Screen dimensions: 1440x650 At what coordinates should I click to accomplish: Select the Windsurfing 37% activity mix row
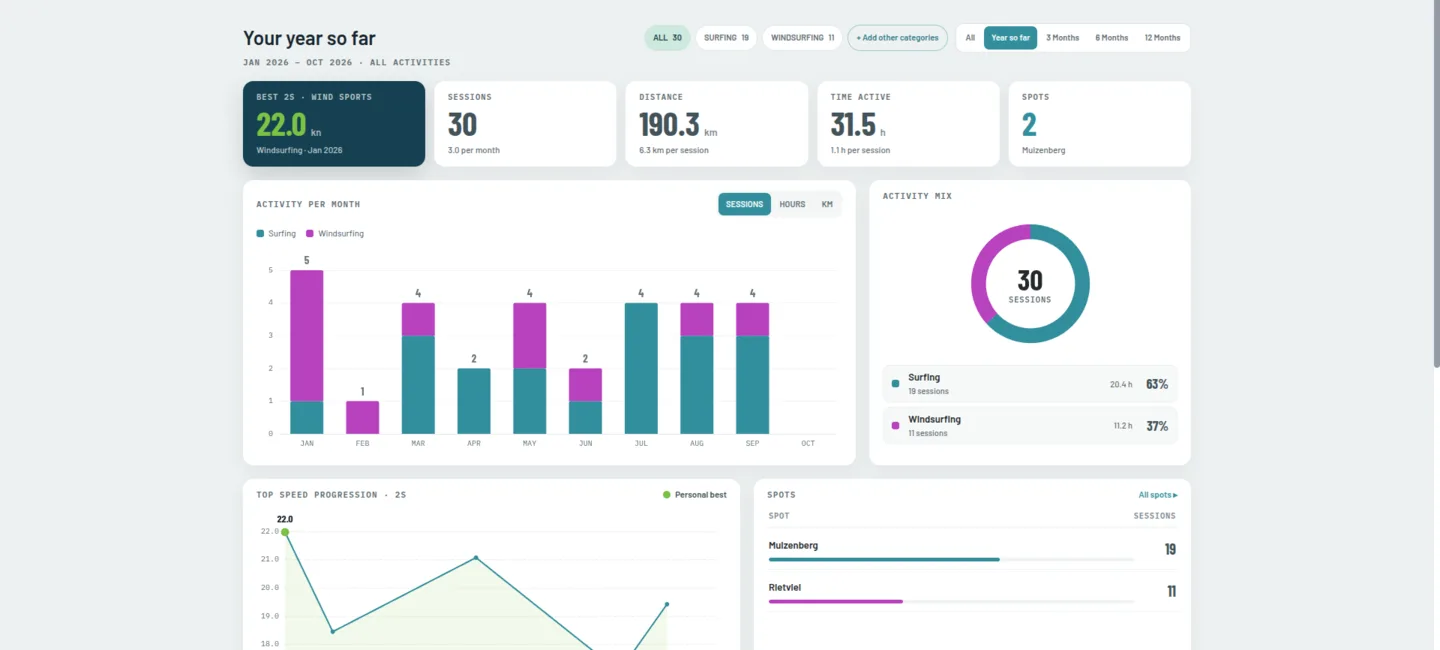(1030, 426)
